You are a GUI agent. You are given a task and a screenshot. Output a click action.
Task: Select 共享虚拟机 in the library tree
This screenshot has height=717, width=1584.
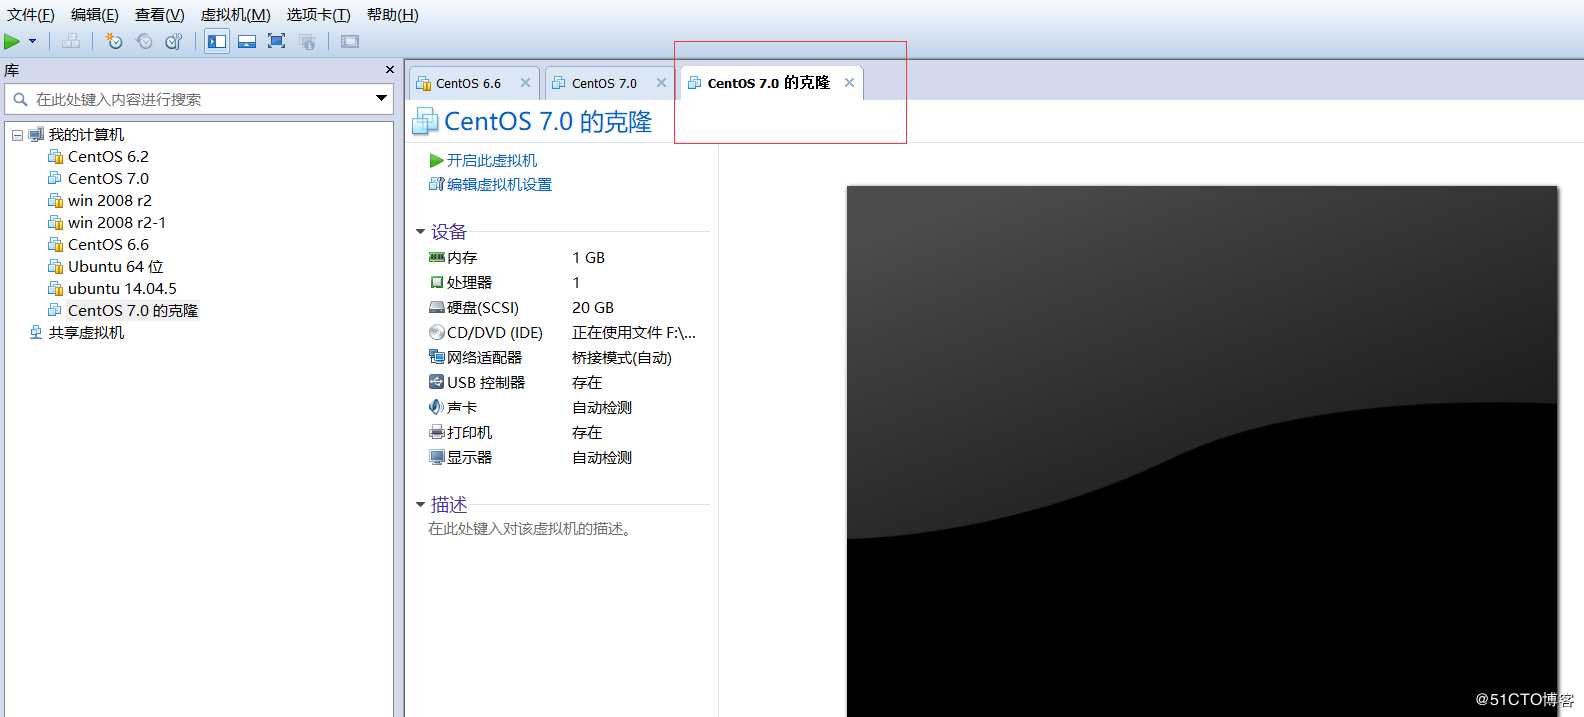pyautogui.click(x=86, y=333)
